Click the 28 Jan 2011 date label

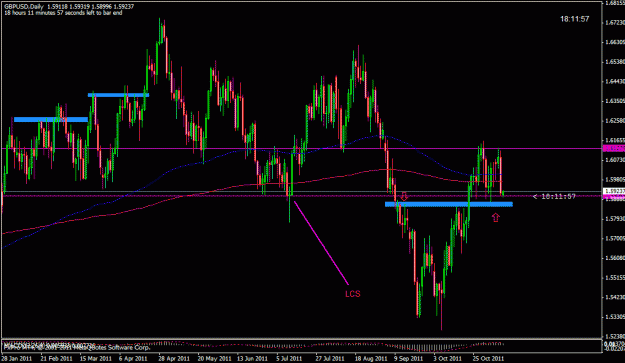pos(17,358)
